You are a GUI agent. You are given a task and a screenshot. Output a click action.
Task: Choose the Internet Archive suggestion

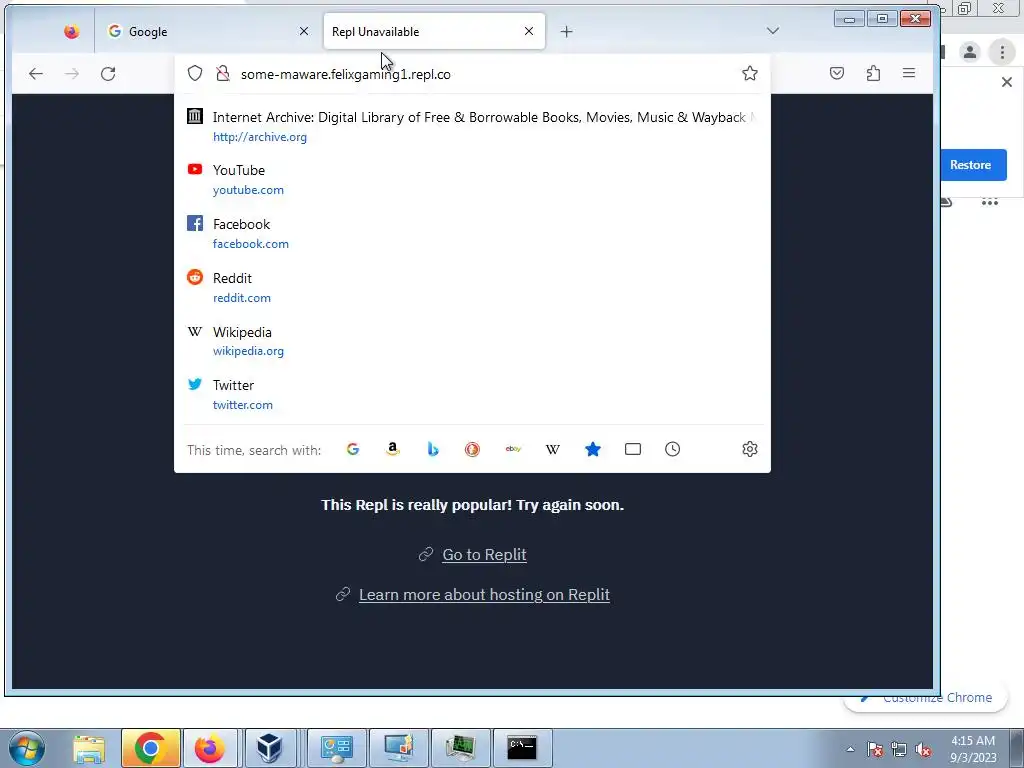[x=472, y=126]
